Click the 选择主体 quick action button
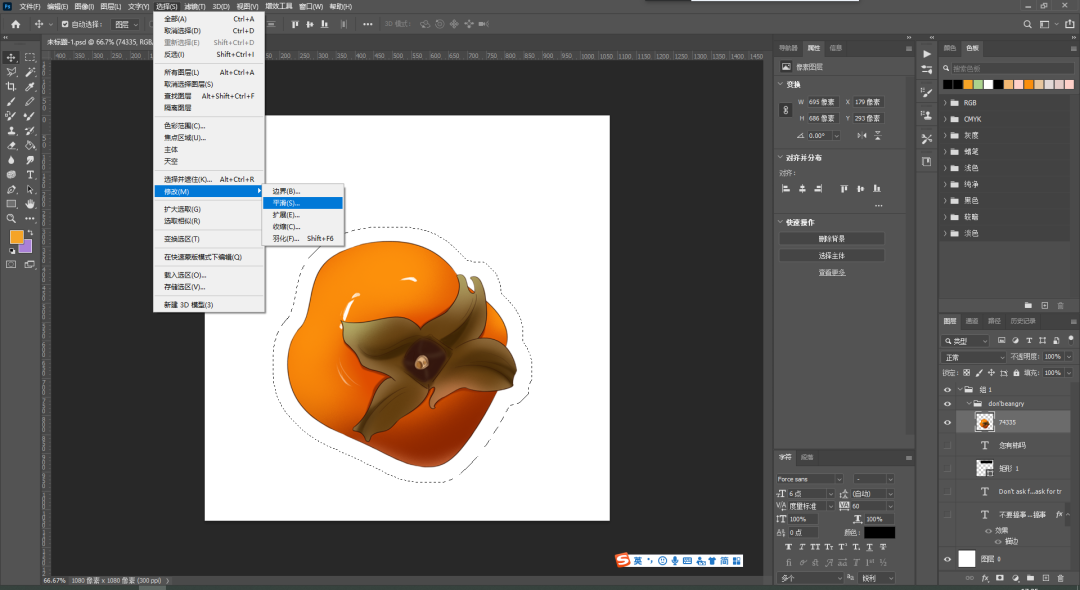This screenshot has height=590, width=1080. tap(831, 255)
